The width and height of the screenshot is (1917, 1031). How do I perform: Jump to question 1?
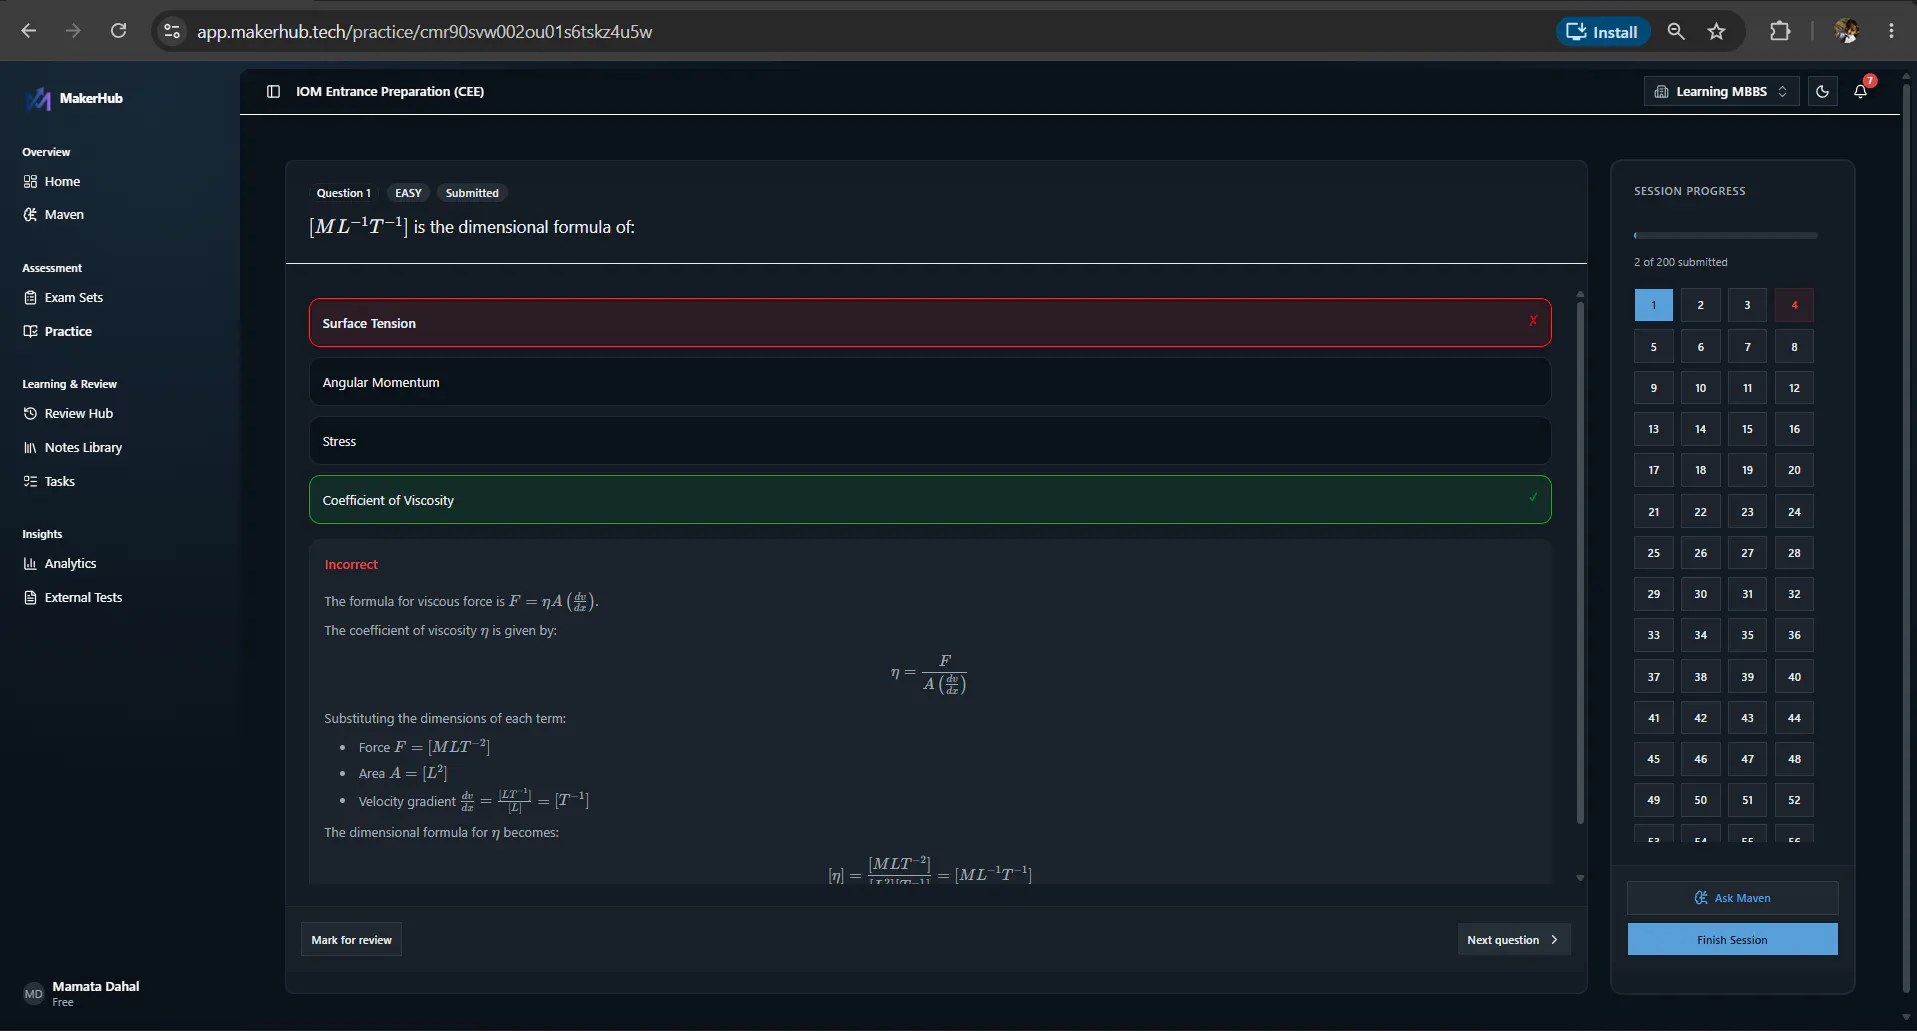1653,305
